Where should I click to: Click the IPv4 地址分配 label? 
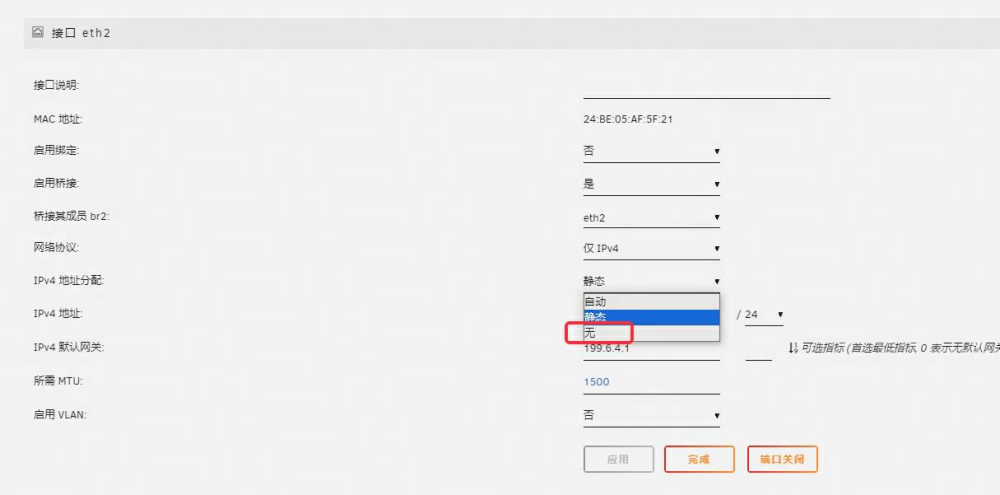68,280
